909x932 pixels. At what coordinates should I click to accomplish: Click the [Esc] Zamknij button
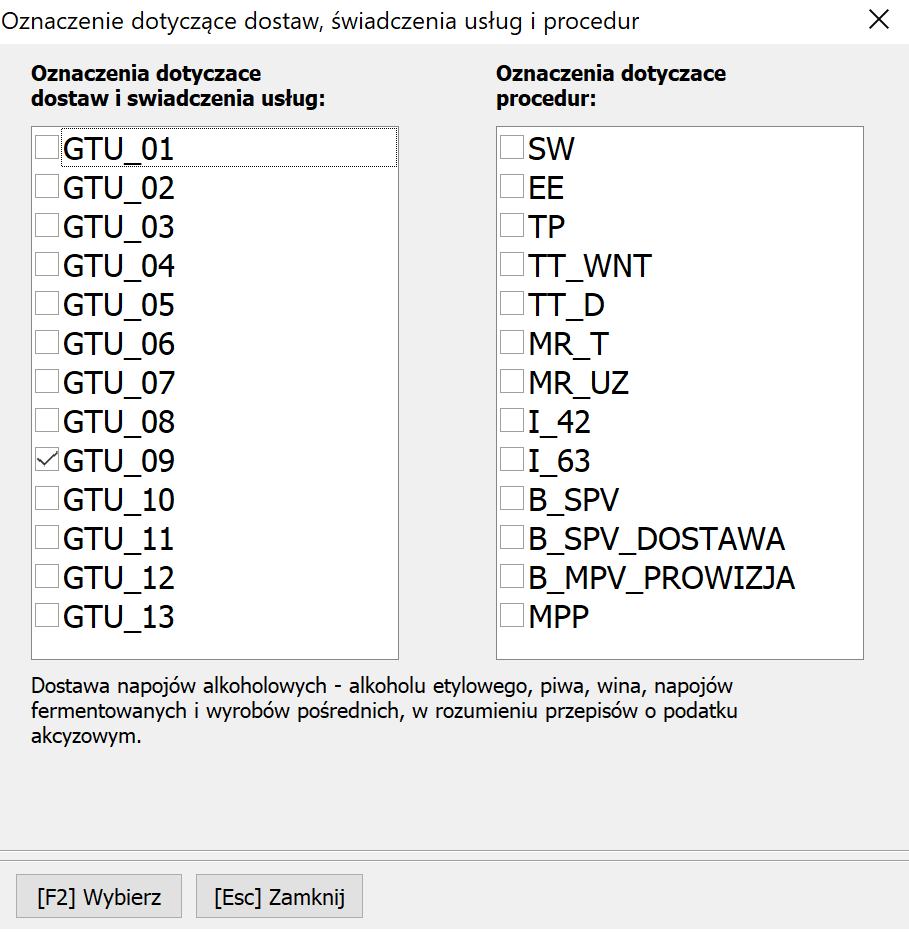pos(279,896)
